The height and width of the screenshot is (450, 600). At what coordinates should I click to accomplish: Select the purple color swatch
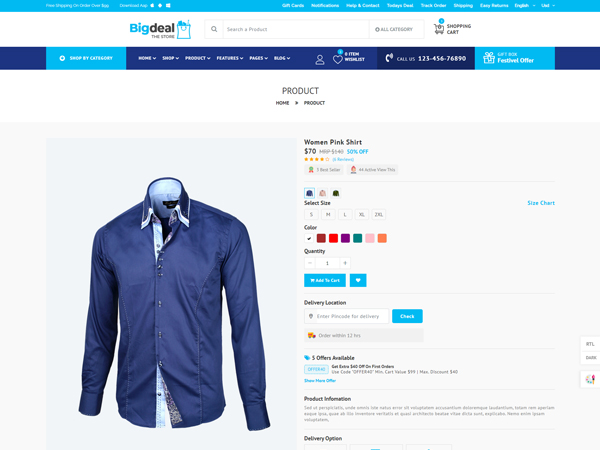pos(346,238)
